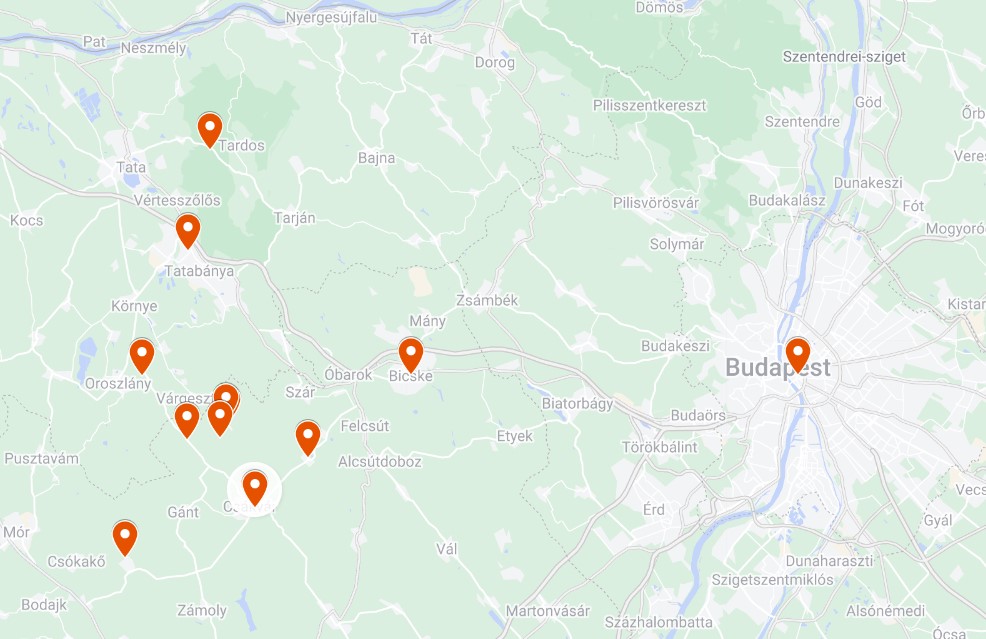The image size is (986, 639).
Task: Click the Zsámbék town label
Action: [487, 301]
